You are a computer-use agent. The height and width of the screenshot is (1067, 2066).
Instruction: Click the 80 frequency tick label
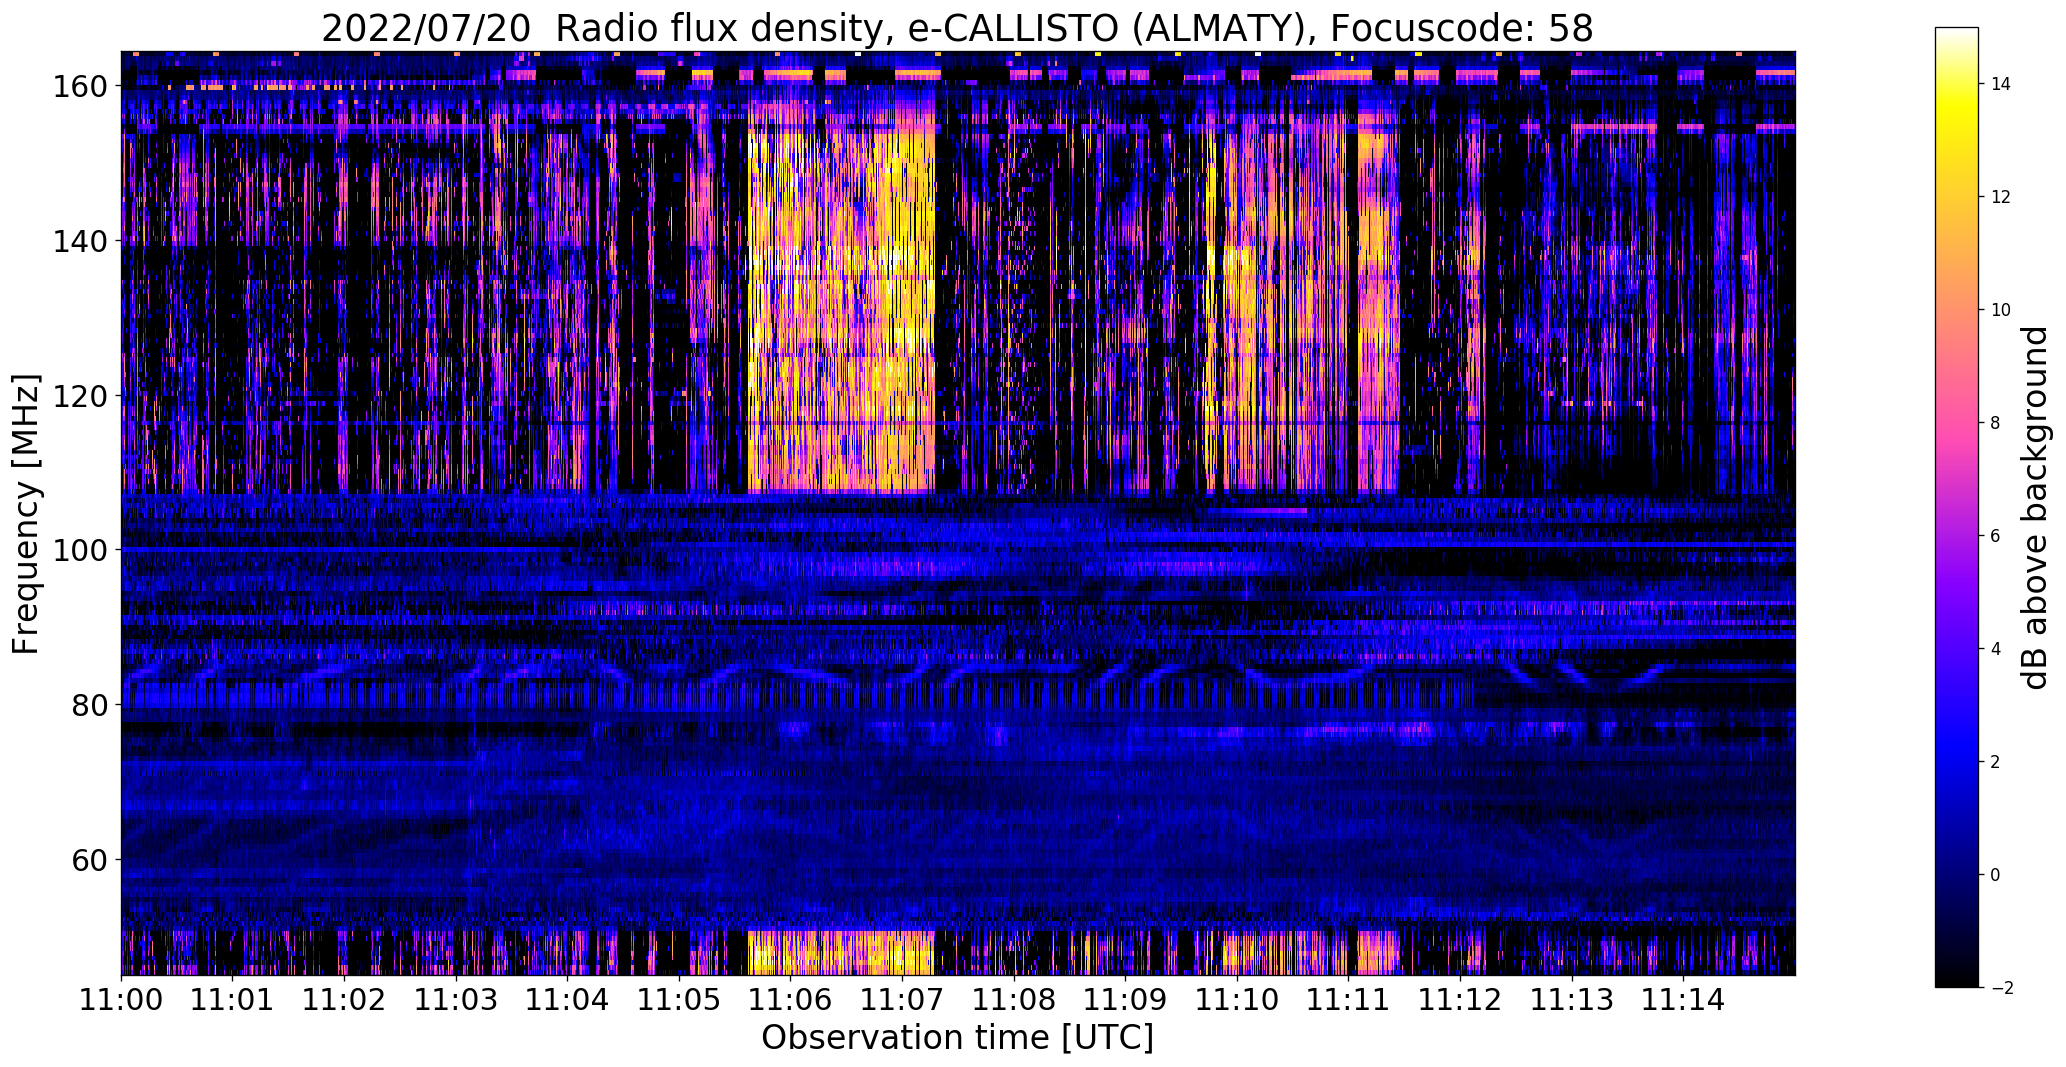90,705
